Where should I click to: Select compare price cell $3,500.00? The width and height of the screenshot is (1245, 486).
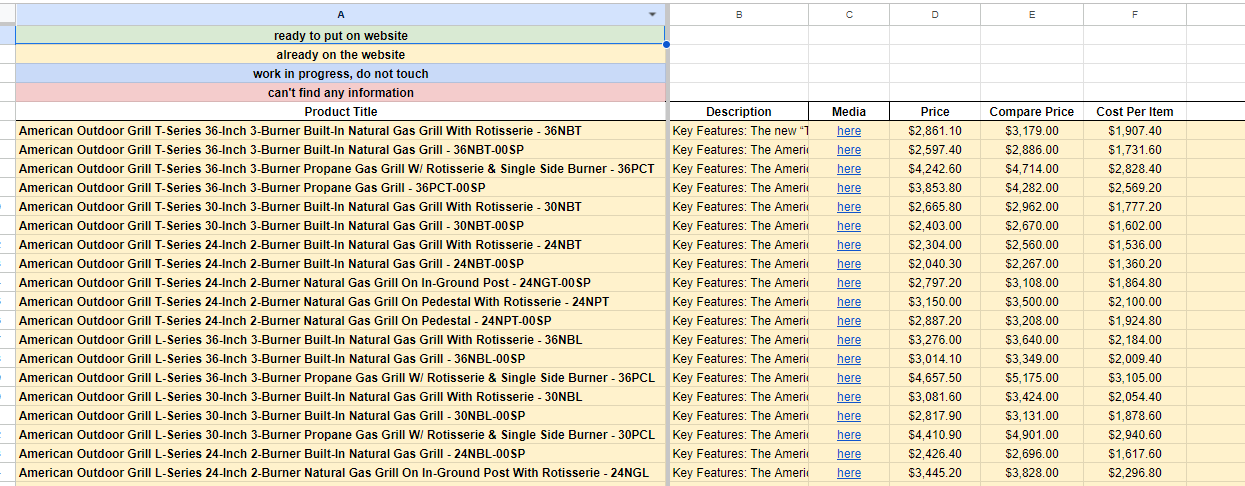click(x=1031, y=302)
